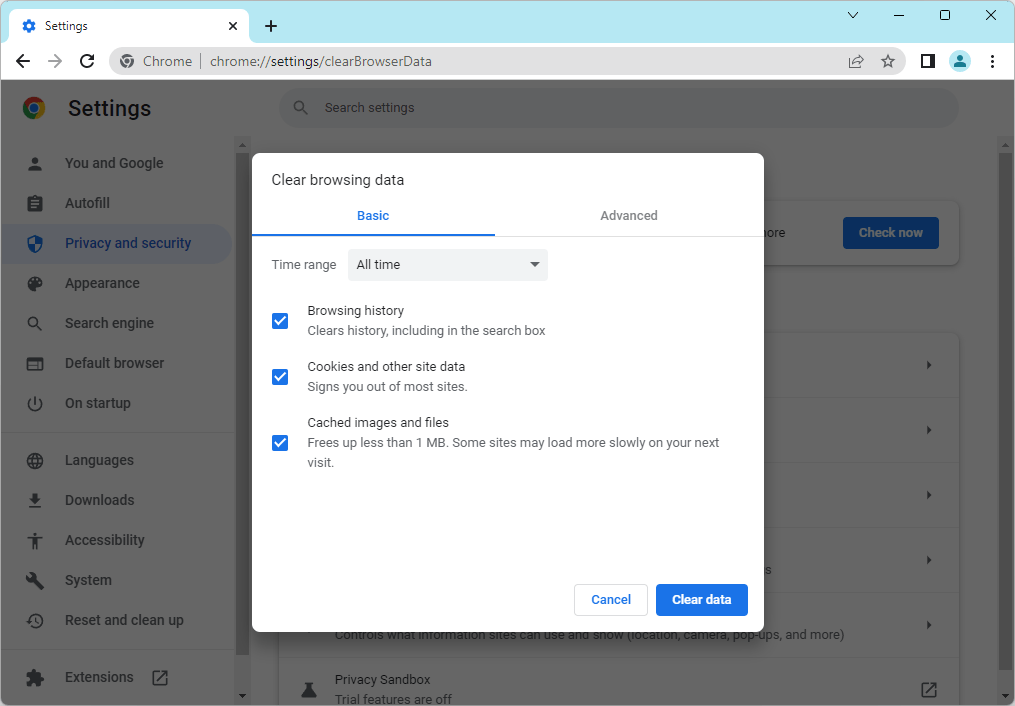1015x706 pixels.
Task: Click the Search settings input field
Action: point(618,107)
